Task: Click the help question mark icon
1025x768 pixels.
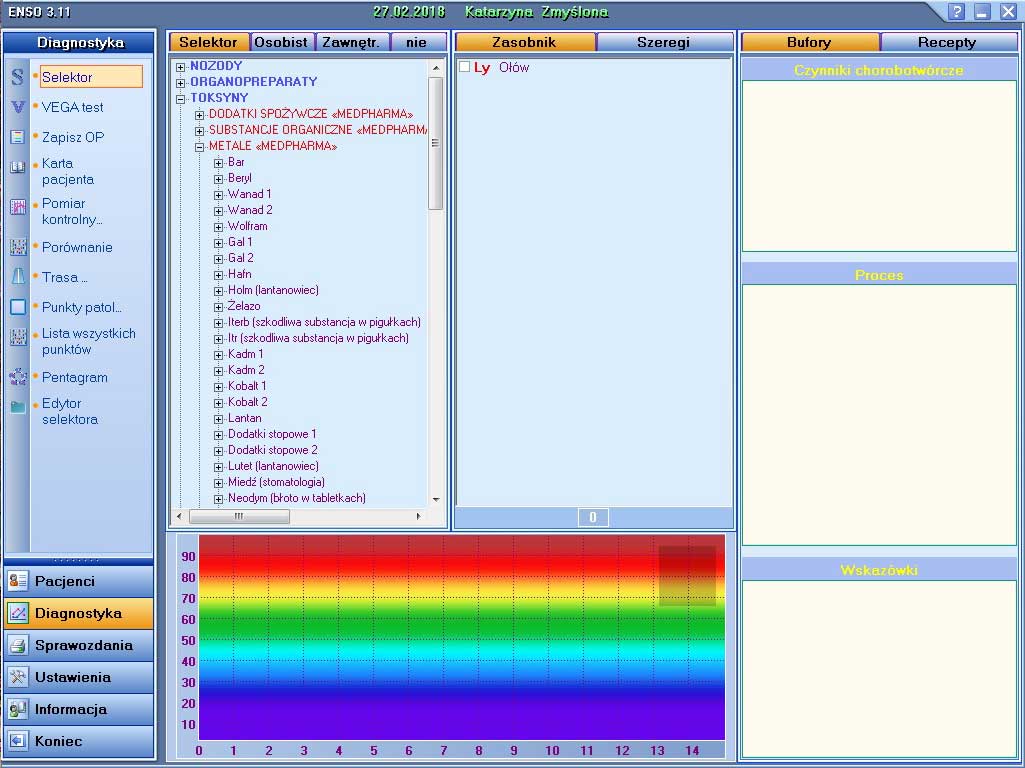Action: [957, 12]
